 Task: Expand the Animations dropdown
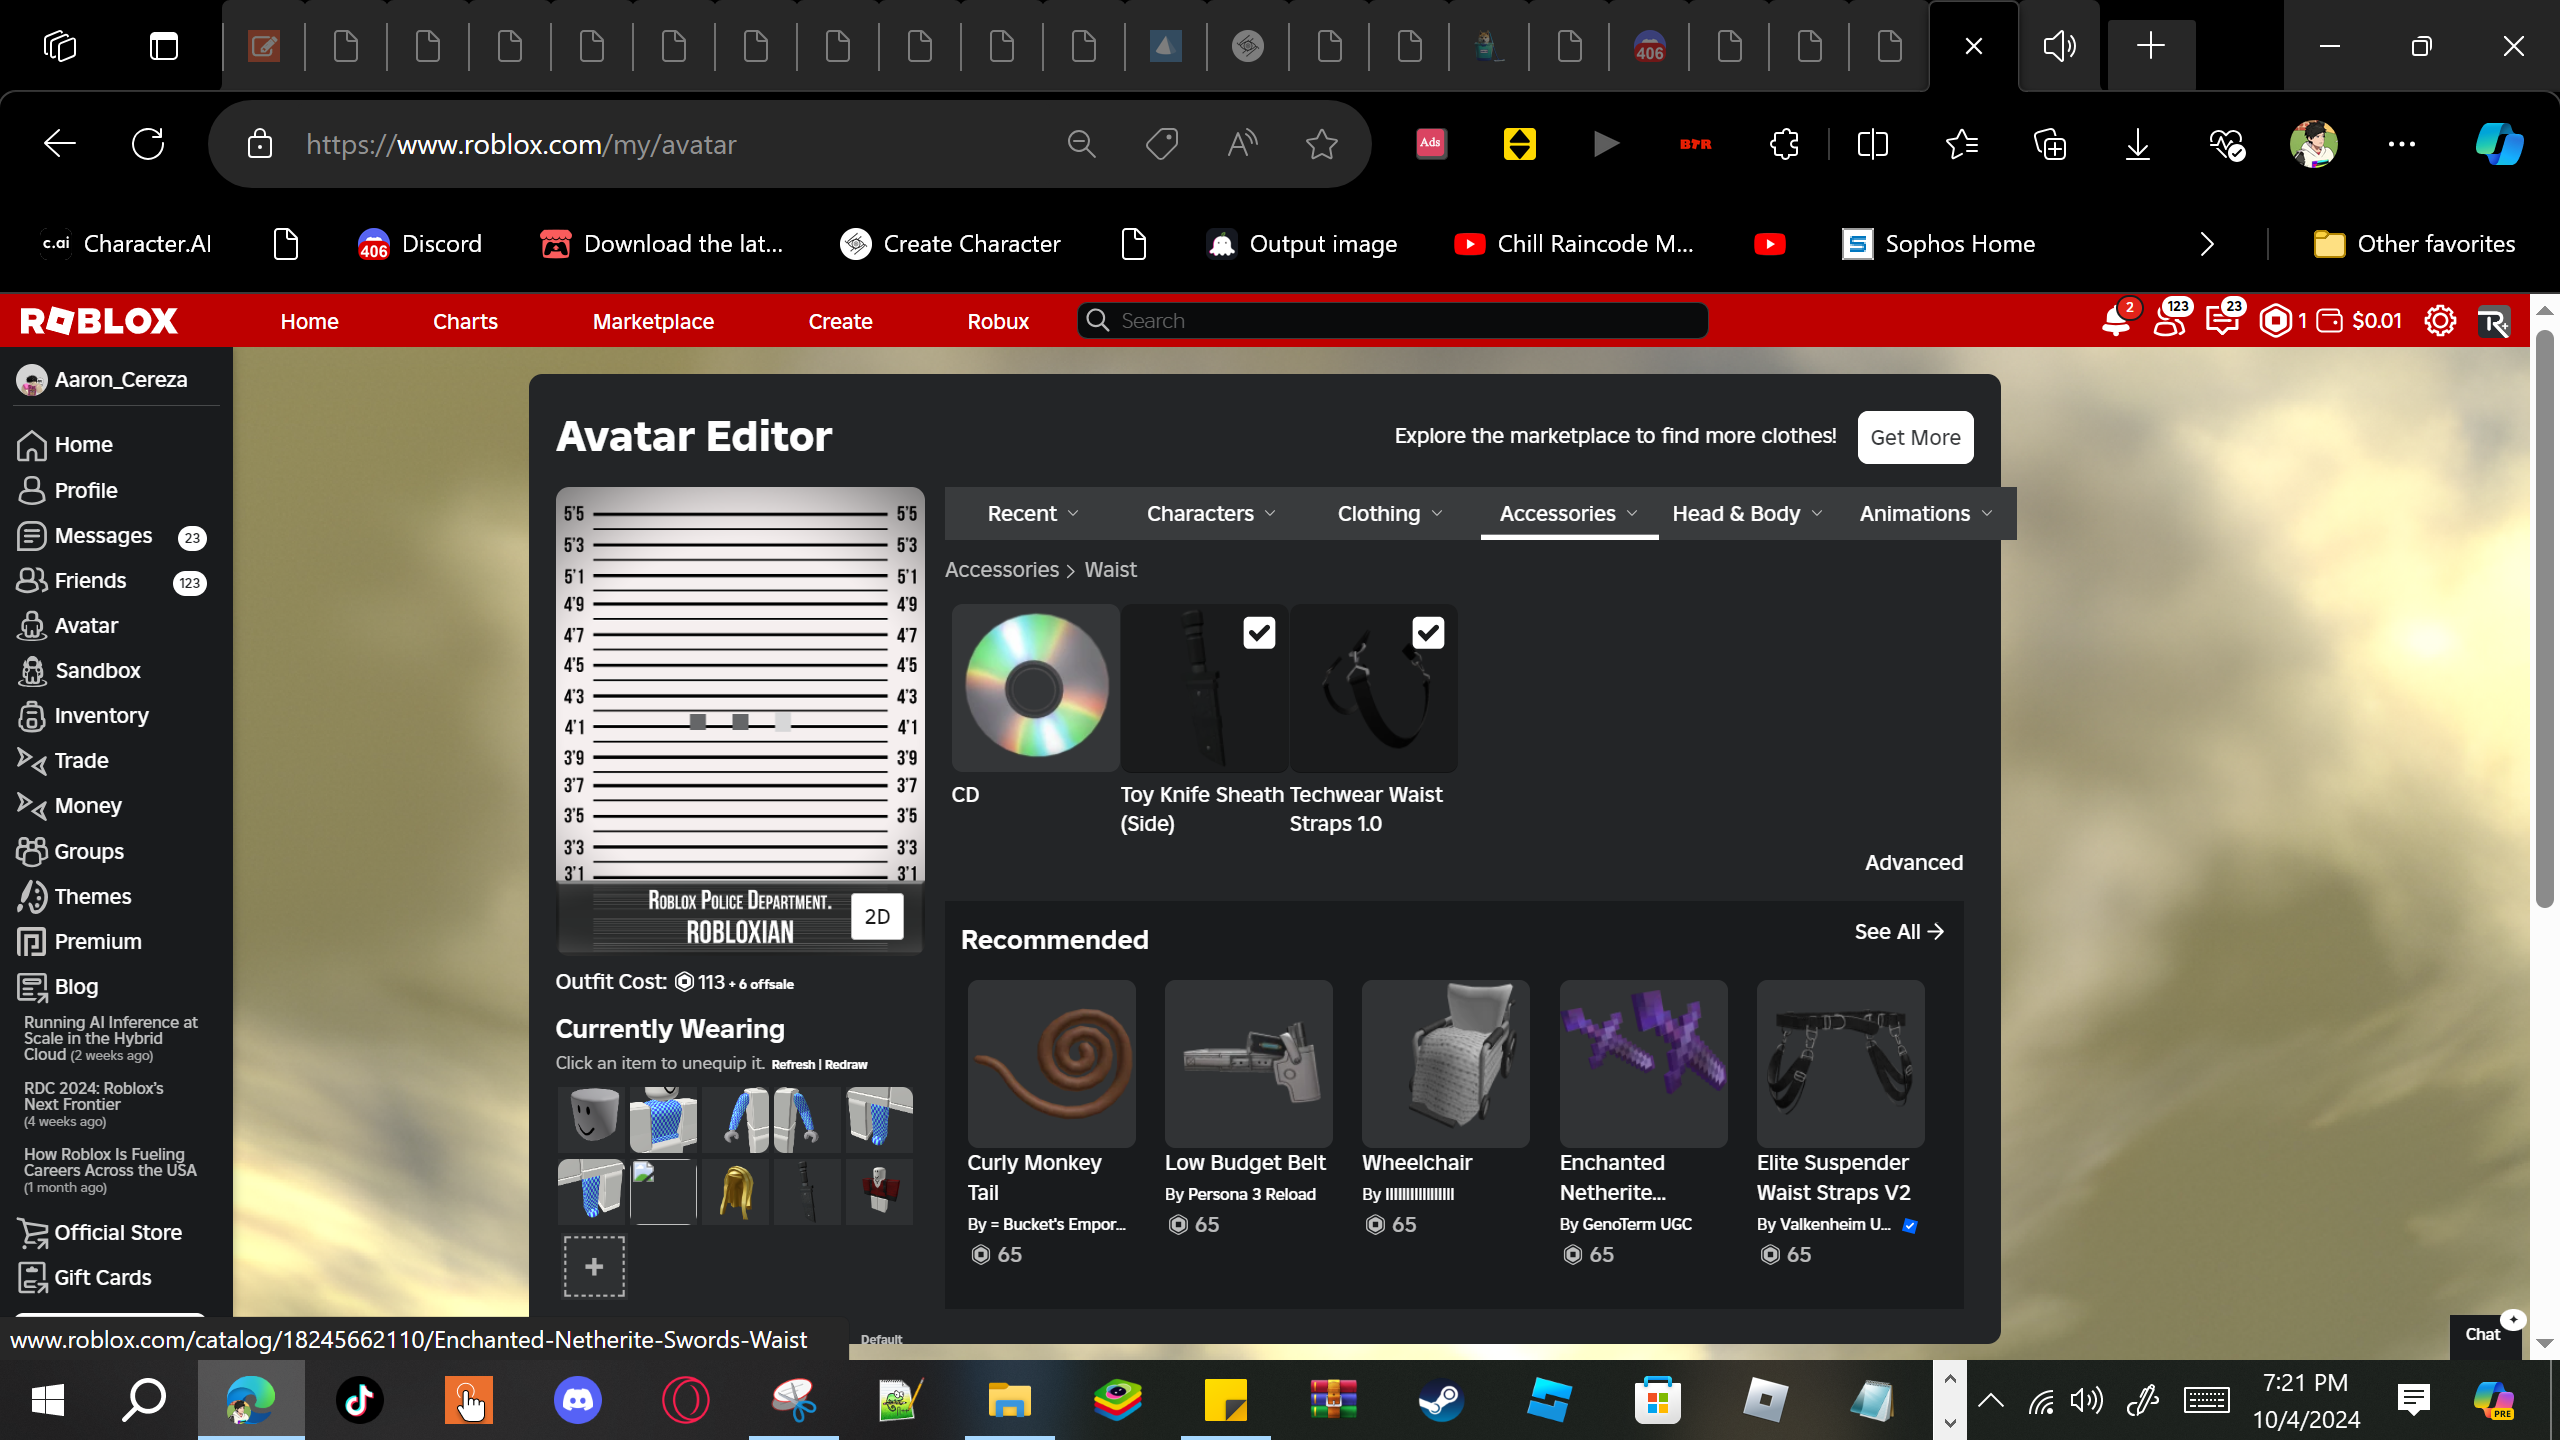click(1926, 513)
